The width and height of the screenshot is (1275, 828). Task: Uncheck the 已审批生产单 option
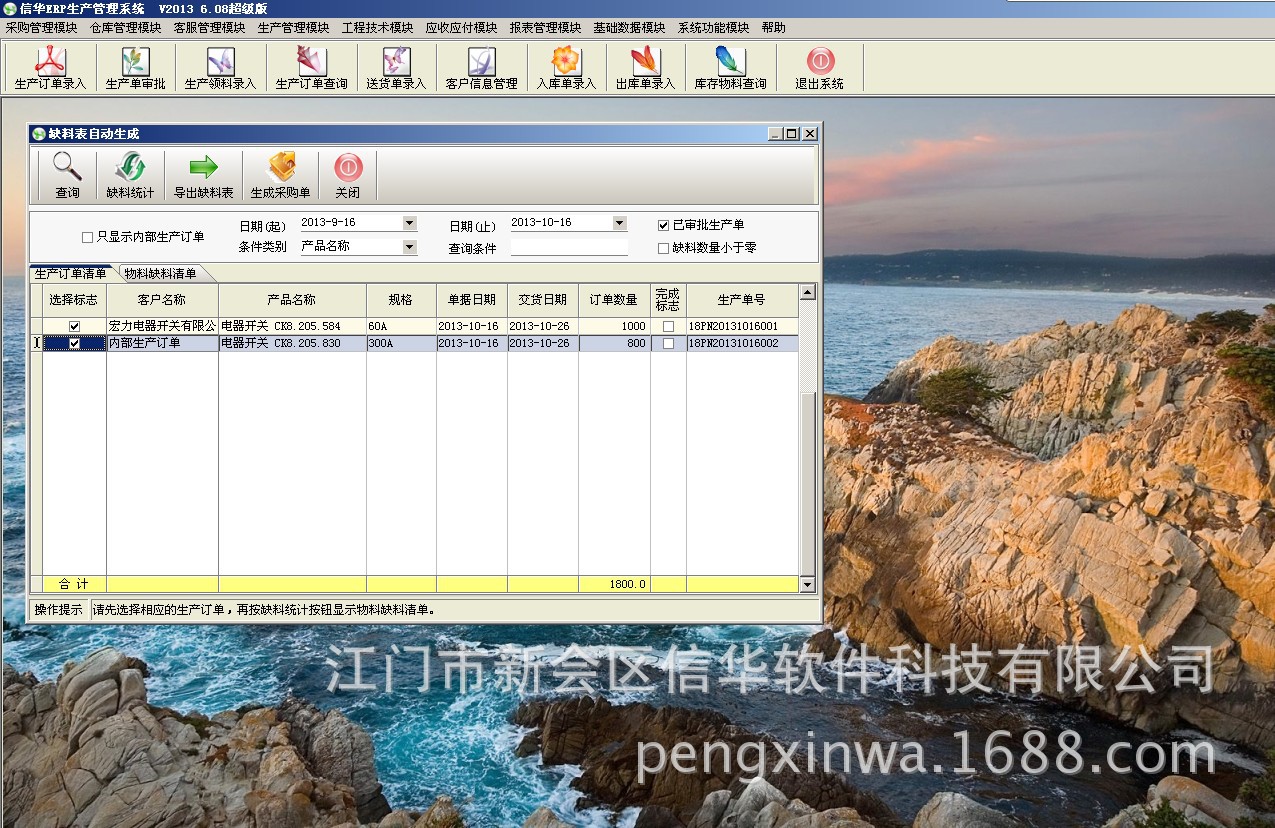(665, 224)
